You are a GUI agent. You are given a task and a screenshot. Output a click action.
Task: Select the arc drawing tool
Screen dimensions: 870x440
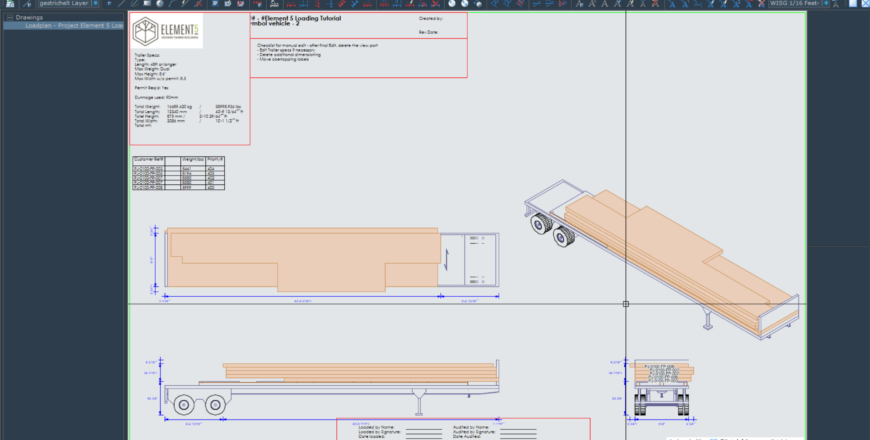173,3
